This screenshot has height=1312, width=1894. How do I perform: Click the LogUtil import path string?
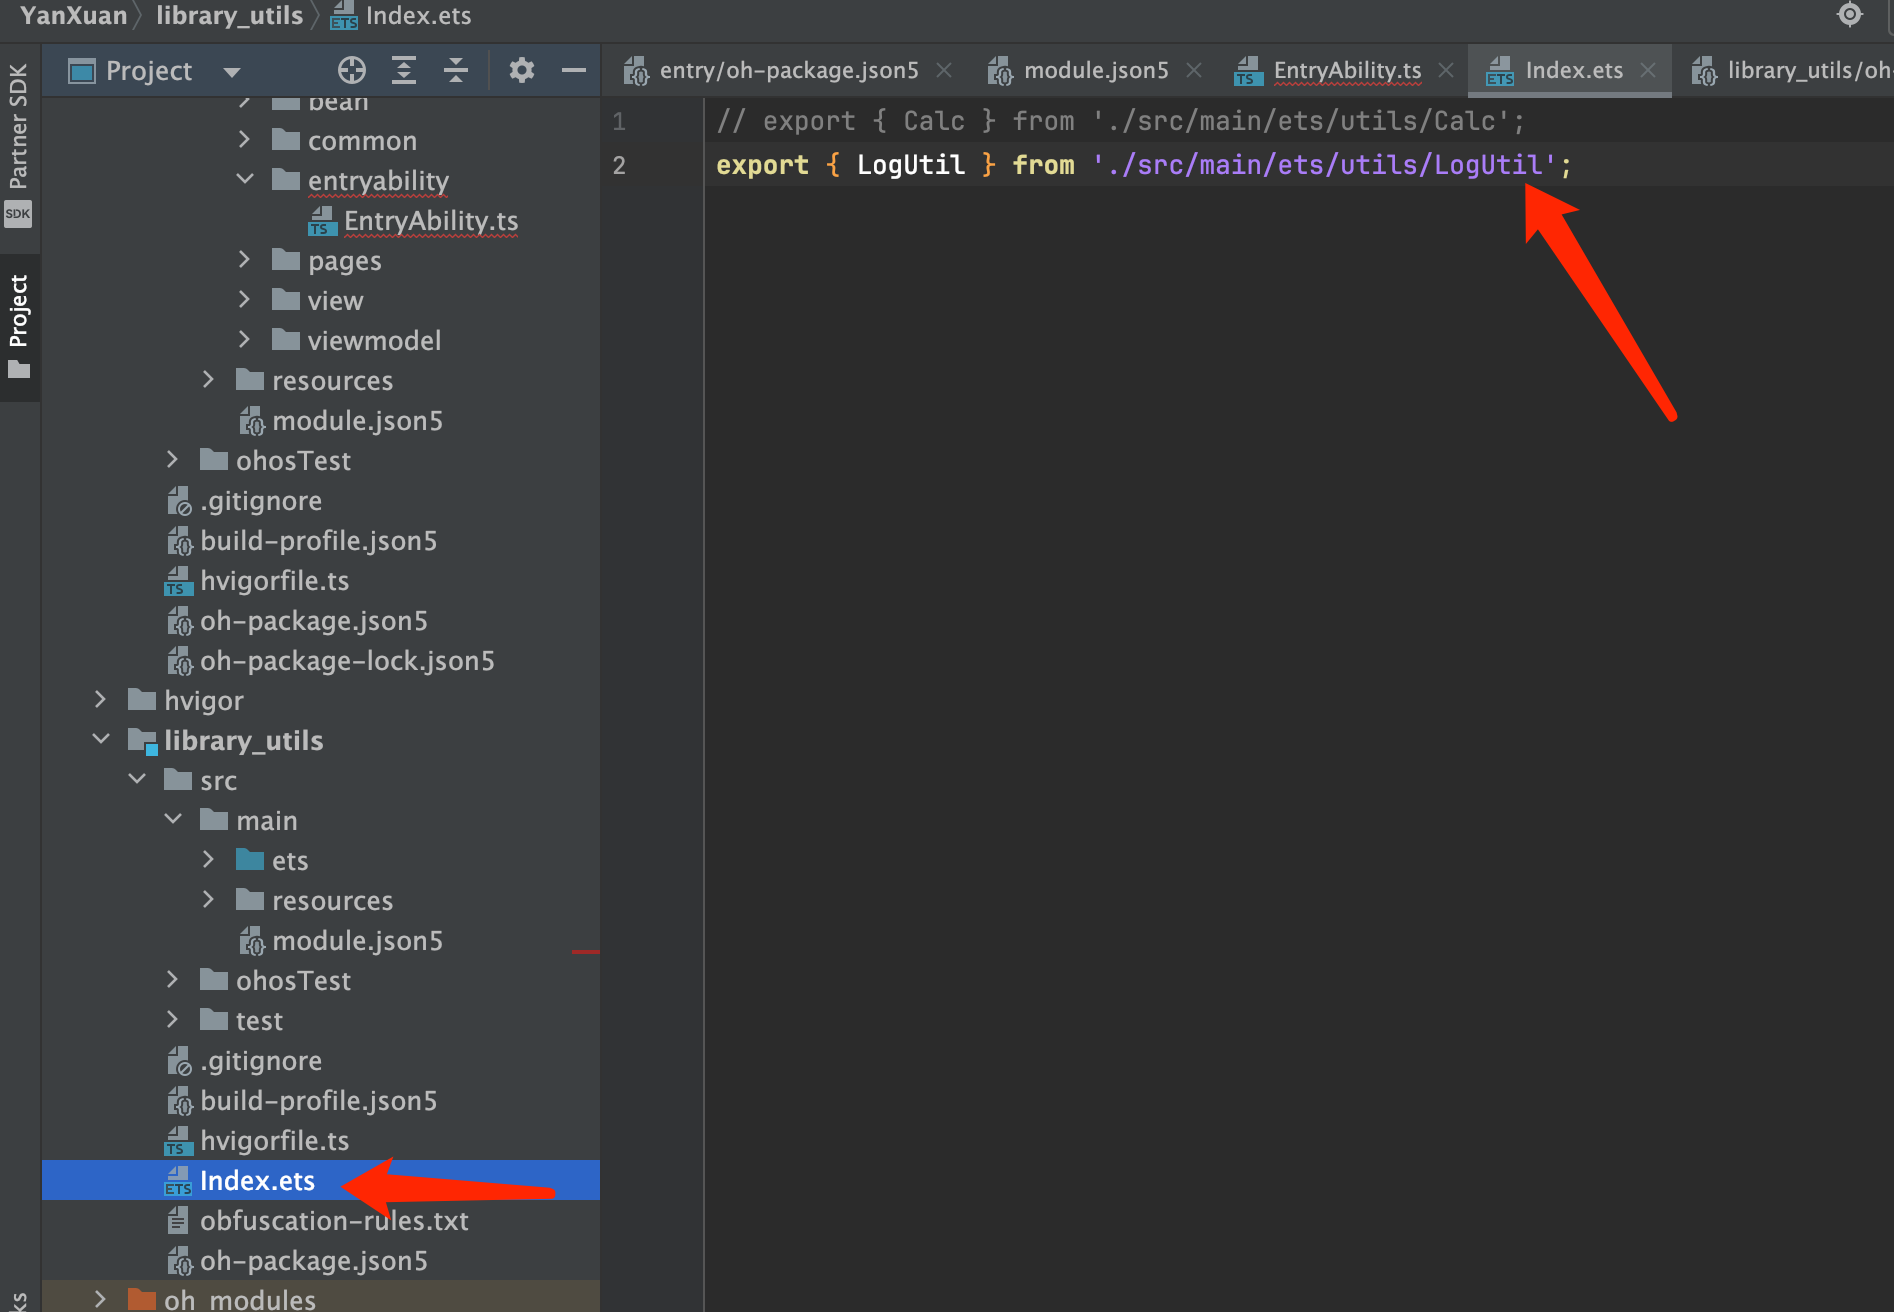(x=1324, y=165)
